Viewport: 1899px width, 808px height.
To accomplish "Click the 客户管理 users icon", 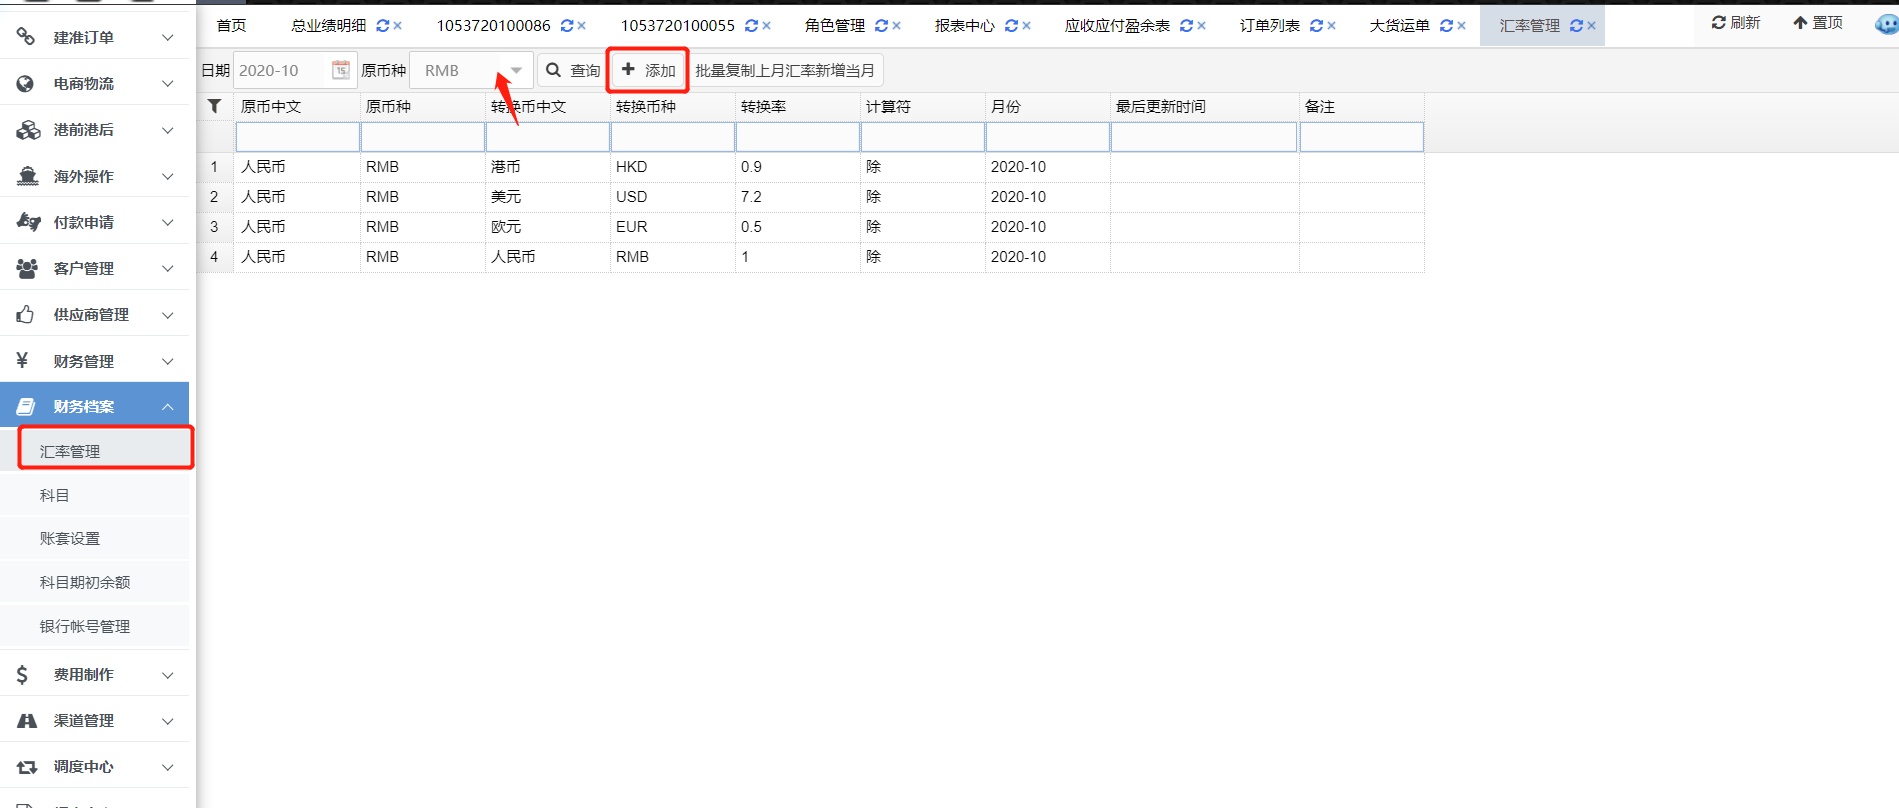I will (27, 268).
